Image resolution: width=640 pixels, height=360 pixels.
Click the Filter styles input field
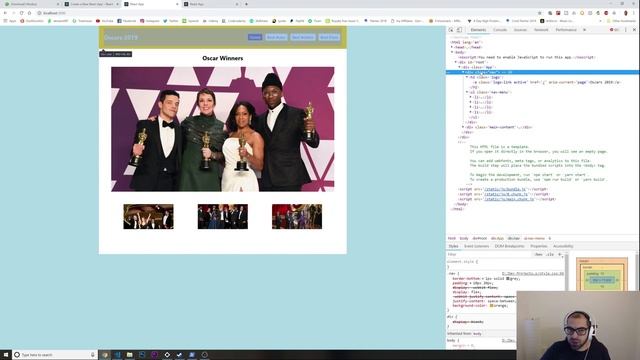488,254
